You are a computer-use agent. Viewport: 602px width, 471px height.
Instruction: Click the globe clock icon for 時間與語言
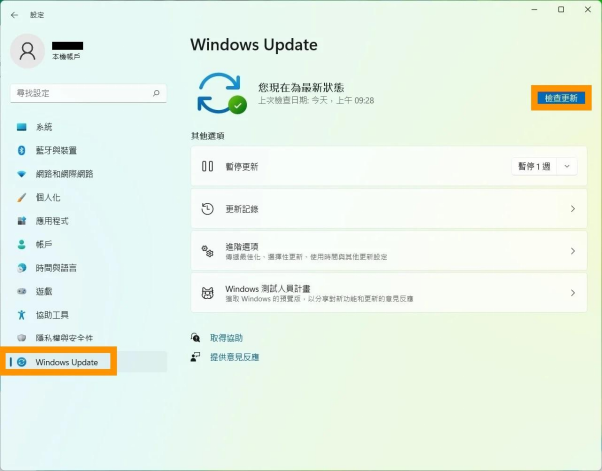pyautogui.click(x=22, y=268)
